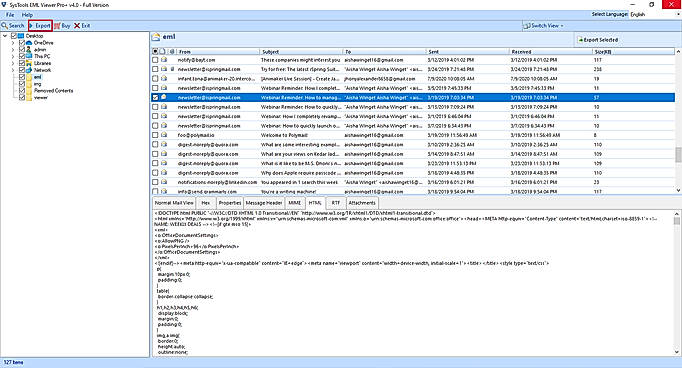Uncheck the OneDrive checkbox in tree
Viewport: 682px width, 368px height.
click(22, 43)
